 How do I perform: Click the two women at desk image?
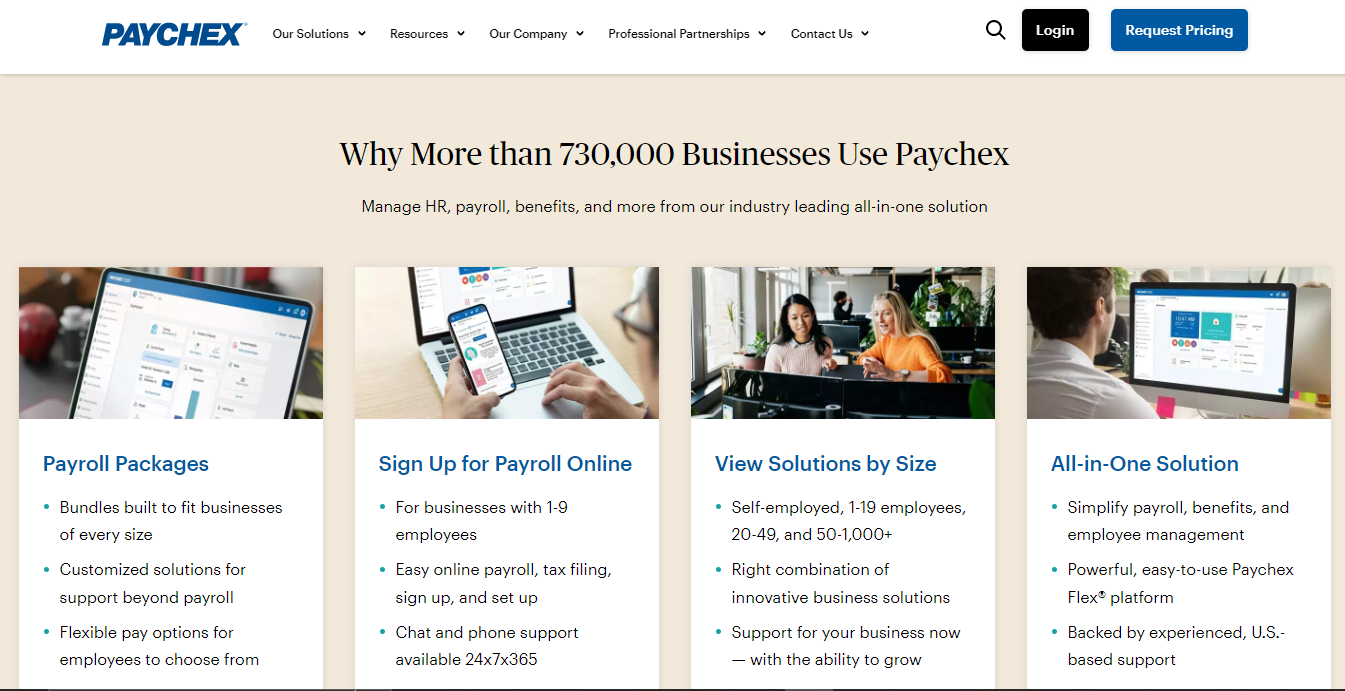(x=843, y=343)
